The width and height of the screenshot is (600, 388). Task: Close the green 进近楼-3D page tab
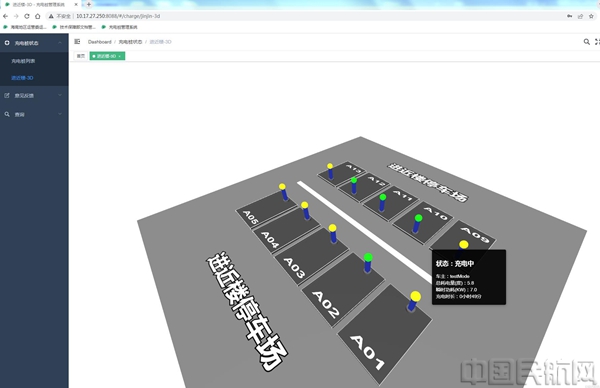tap(120, 56)
